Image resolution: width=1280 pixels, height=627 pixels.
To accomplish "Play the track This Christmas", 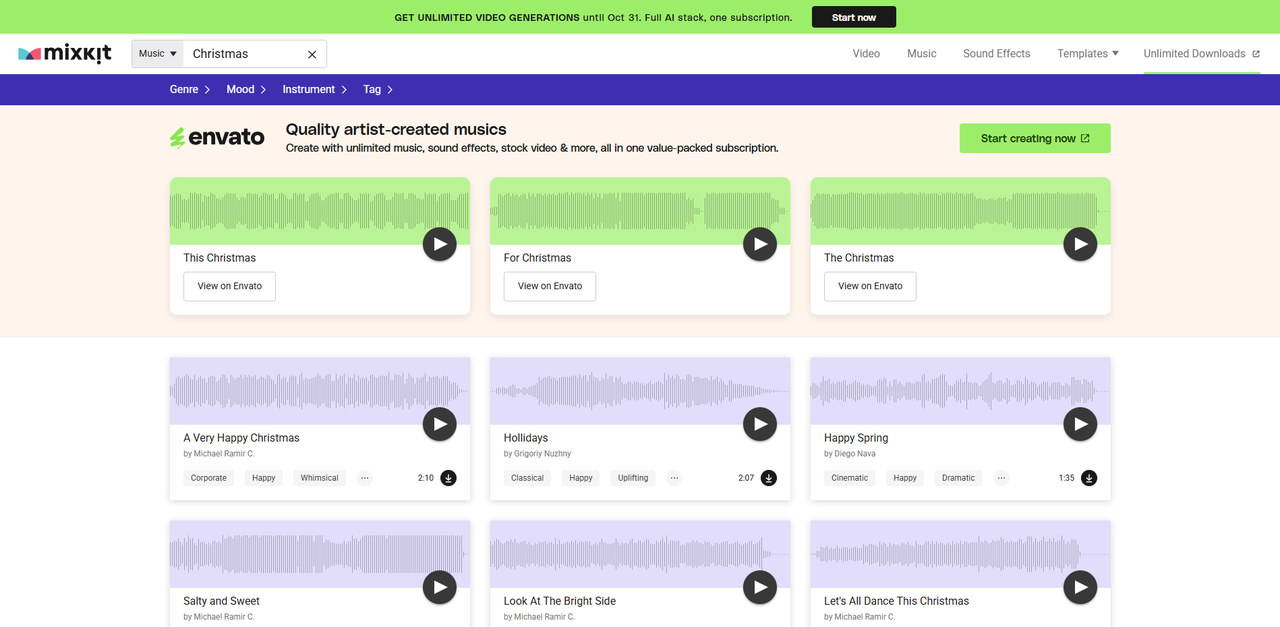I will [439, 244].
